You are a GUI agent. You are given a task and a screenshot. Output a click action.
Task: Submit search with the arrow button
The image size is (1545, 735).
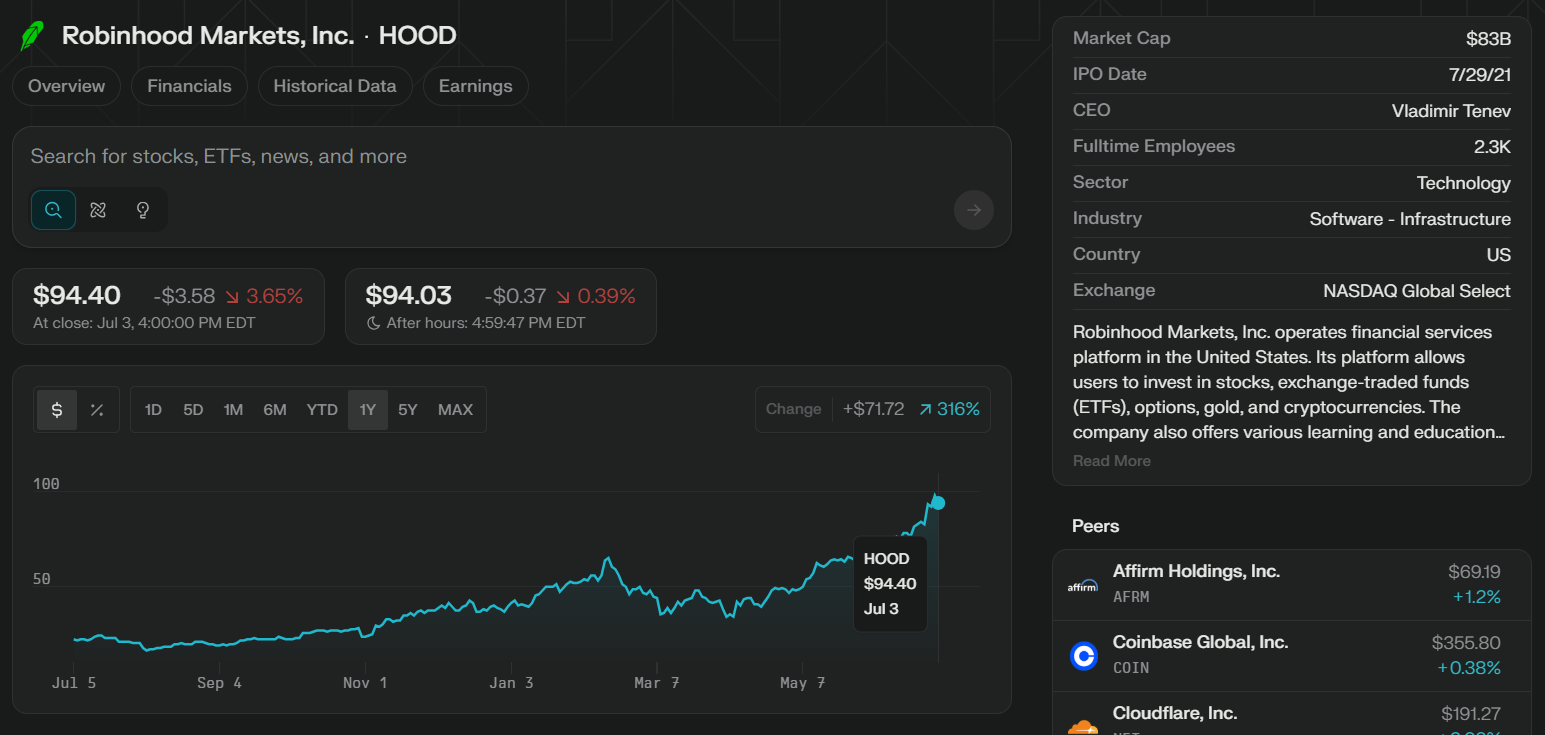[974, 210]
